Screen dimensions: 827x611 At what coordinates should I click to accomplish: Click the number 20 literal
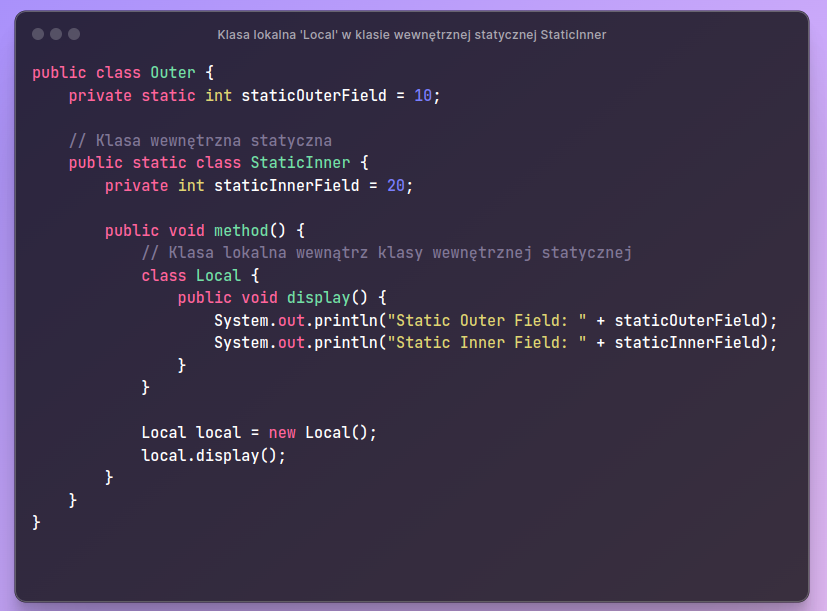395,186
